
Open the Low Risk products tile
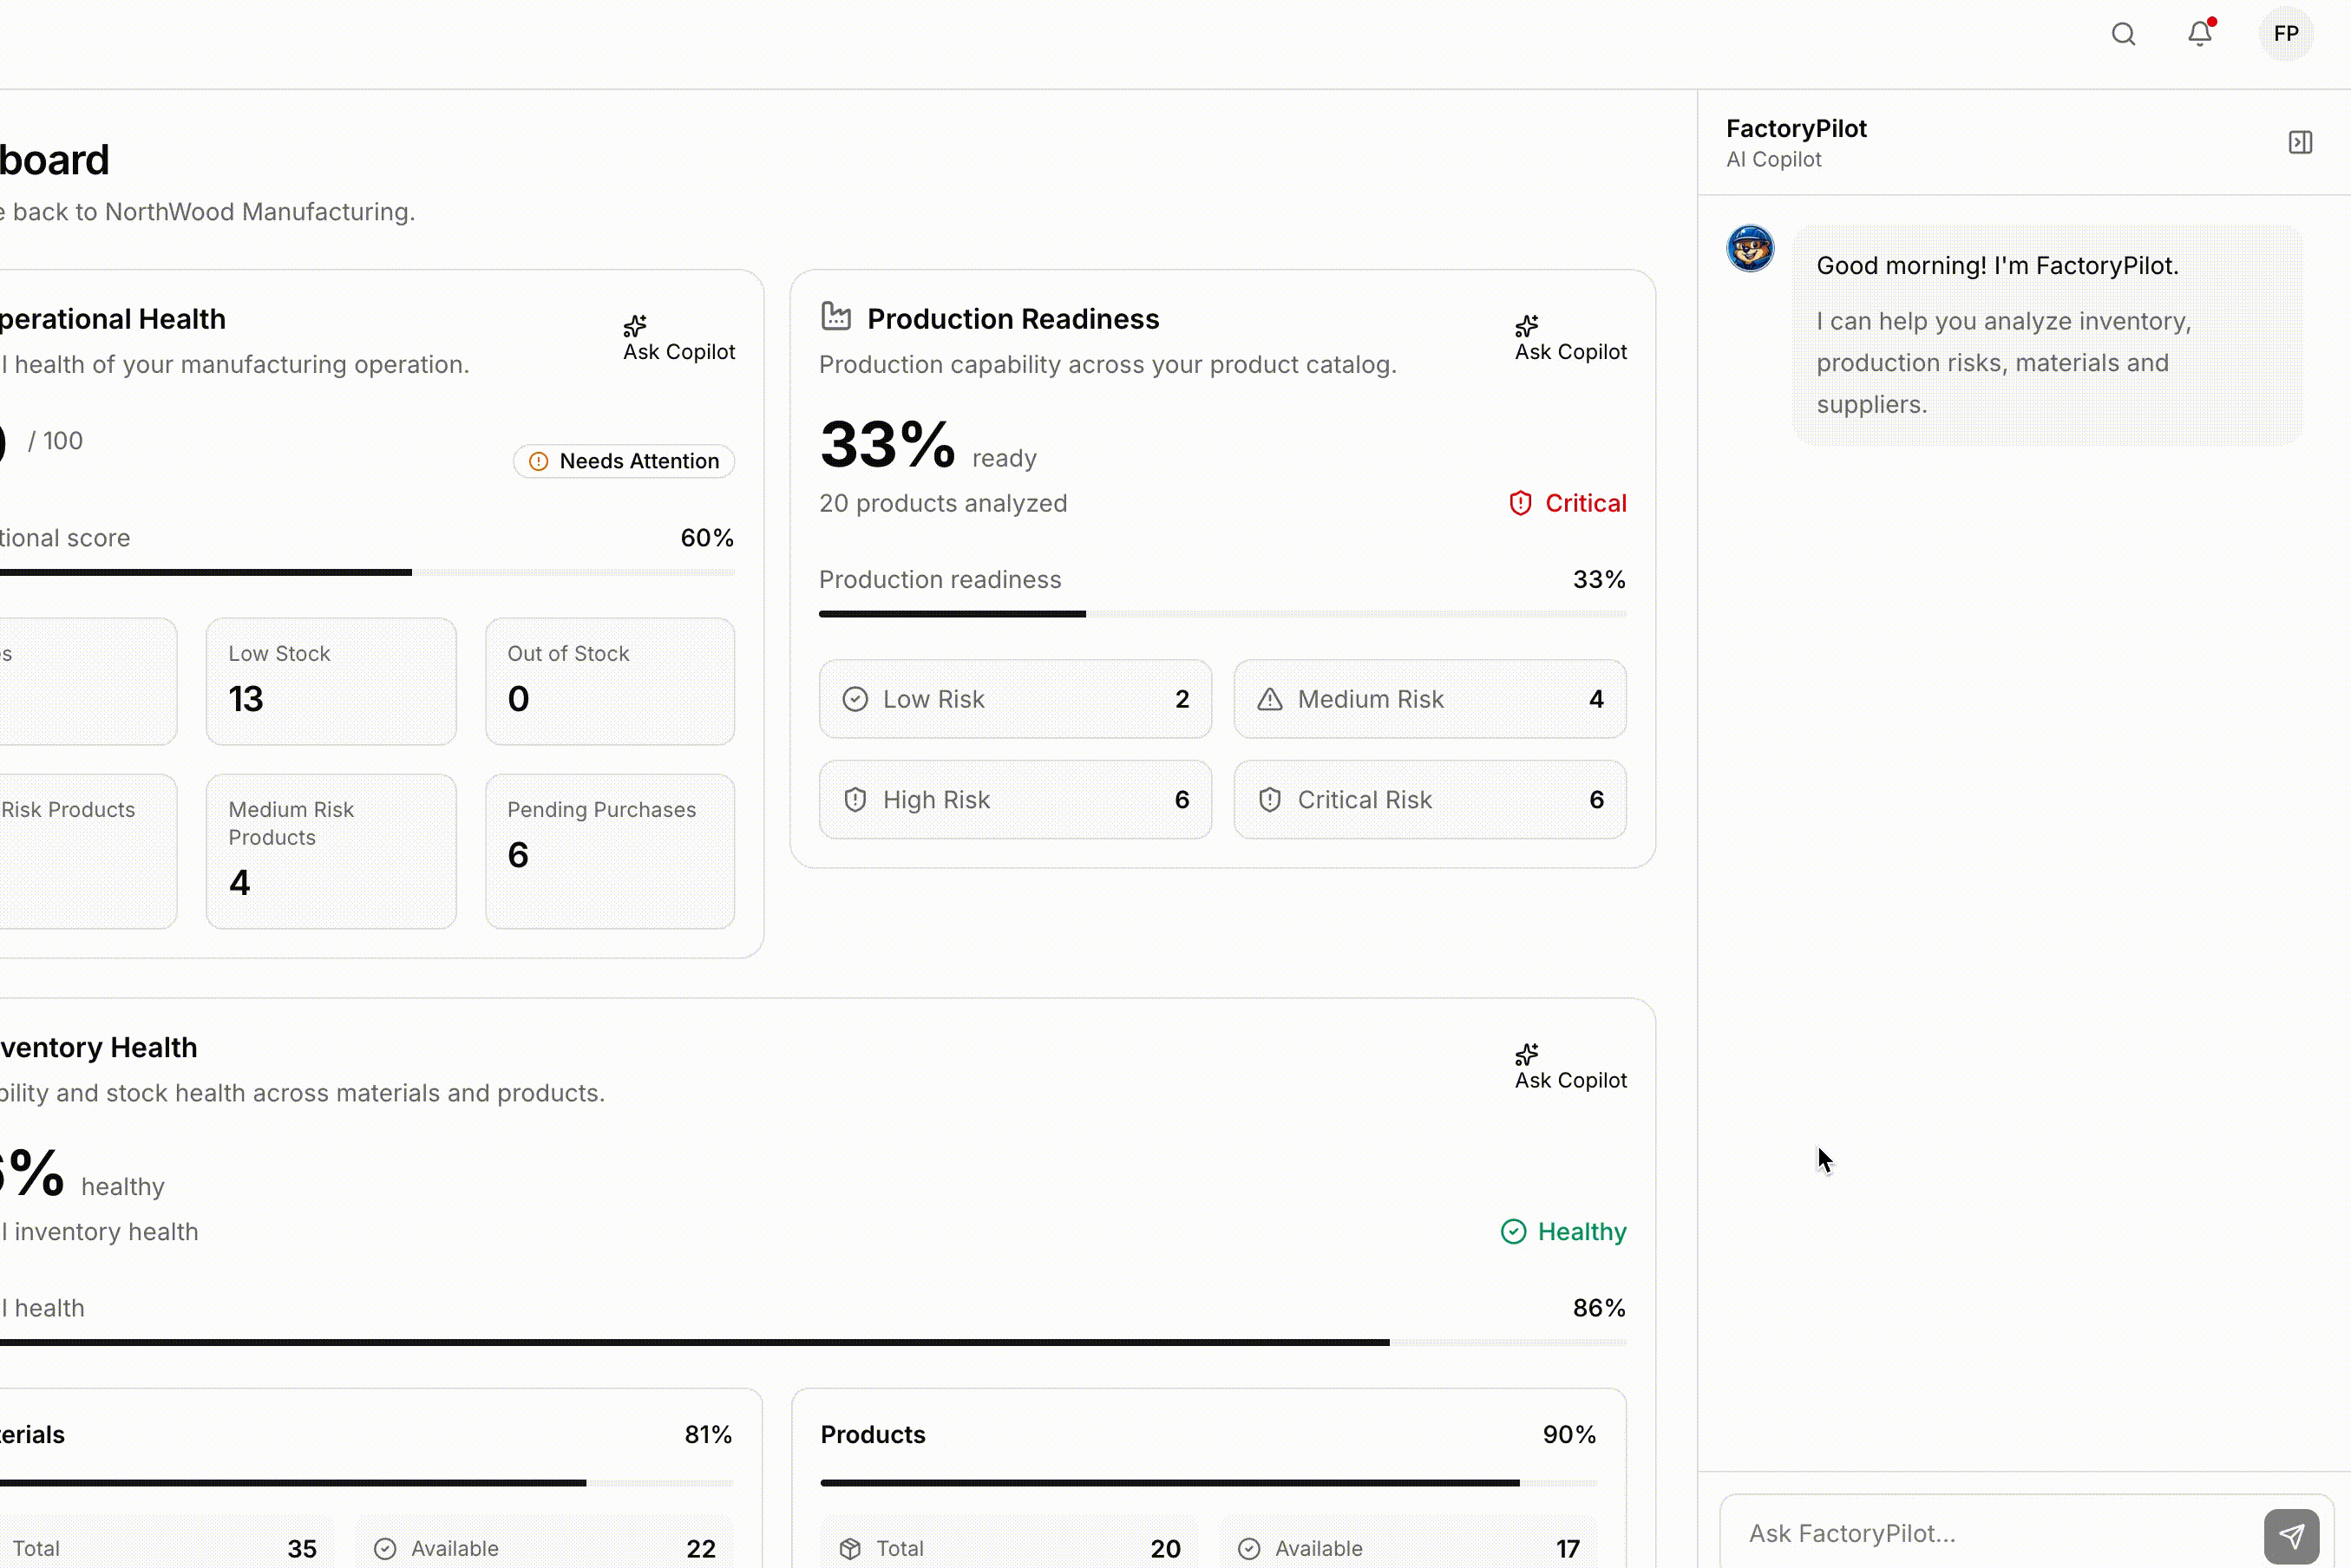tap(1015, 699)
